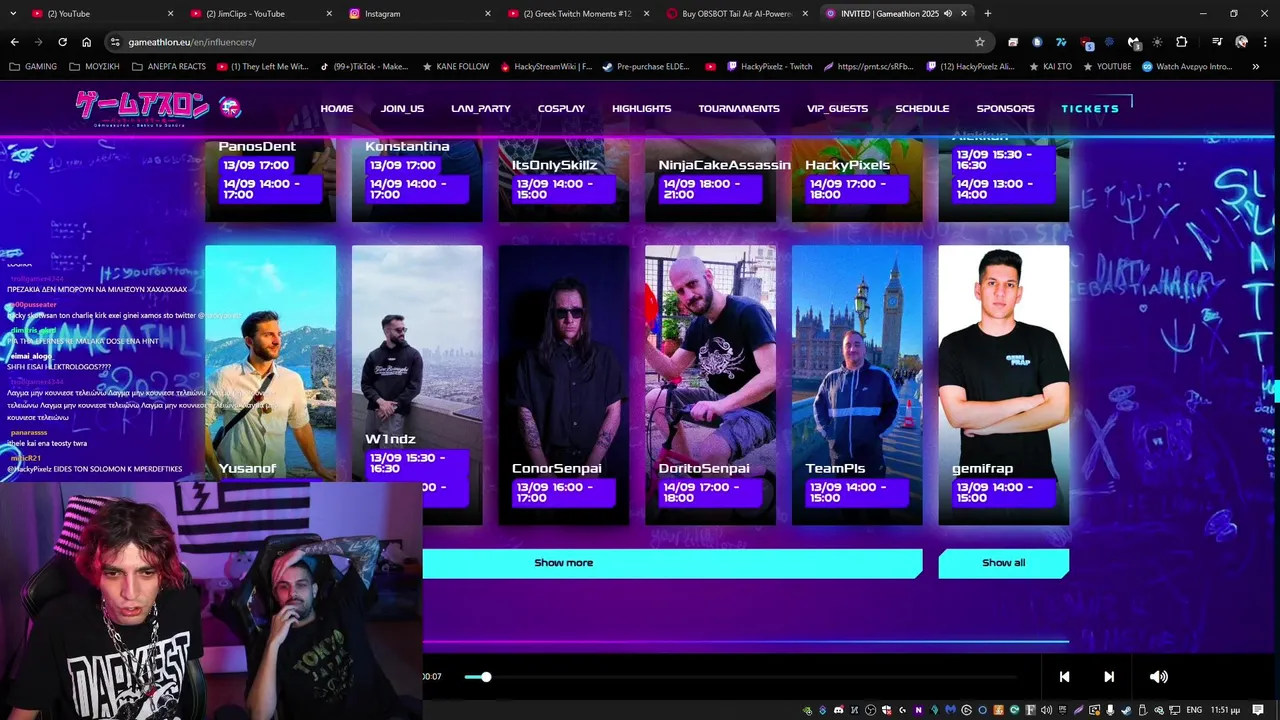
Task: Open the SCHEDULE menu item
Action: pos(922,108)
